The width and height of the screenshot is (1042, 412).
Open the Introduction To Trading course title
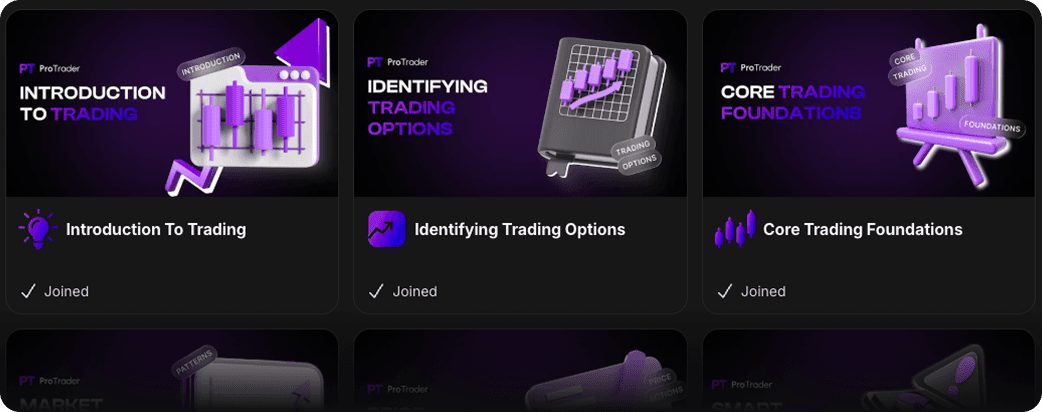(156, 229)
